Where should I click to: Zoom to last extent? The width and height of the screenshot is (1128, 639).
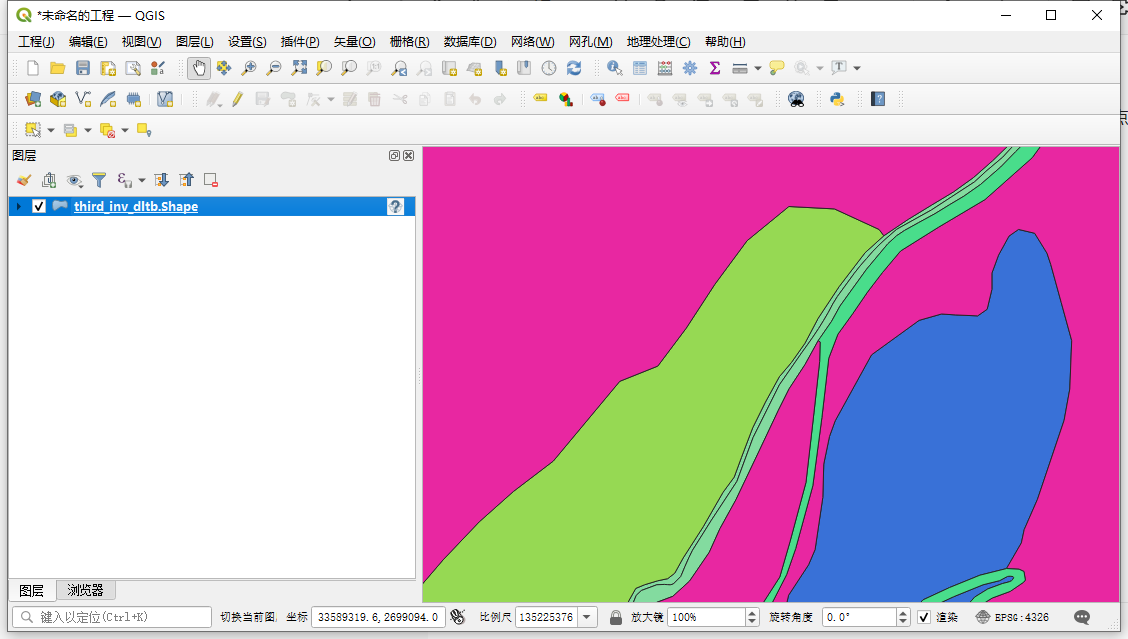pyautogui.click(x=399, y=68)
